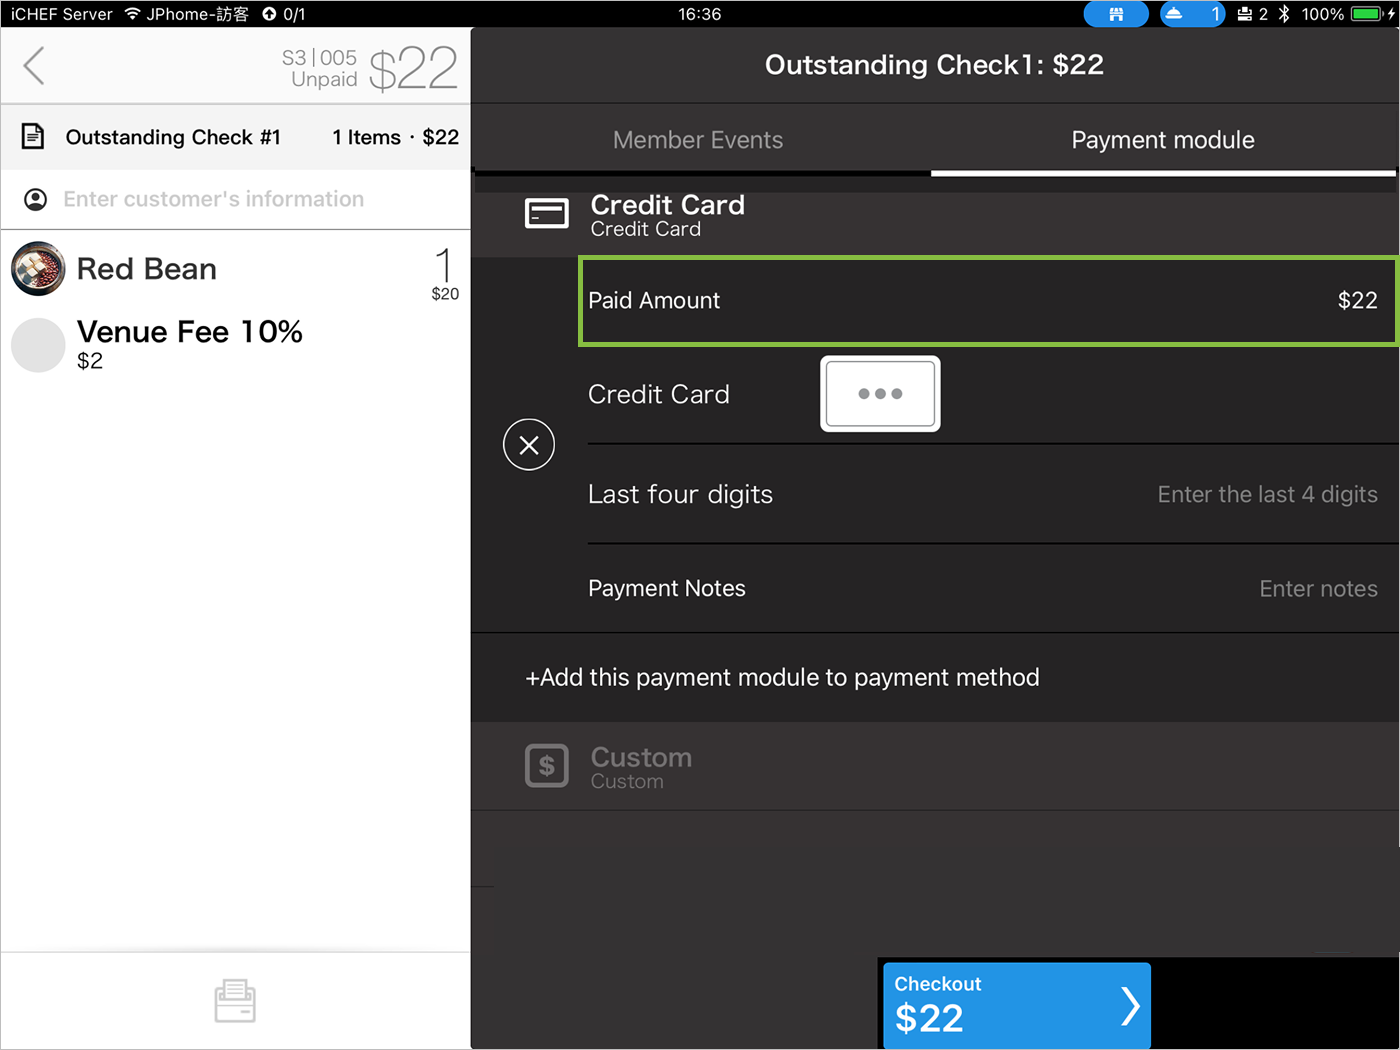This screenshot has height=1050, width=1400.
Task: Tap the Paid Amount field
Action: click(x=987, y=301)
